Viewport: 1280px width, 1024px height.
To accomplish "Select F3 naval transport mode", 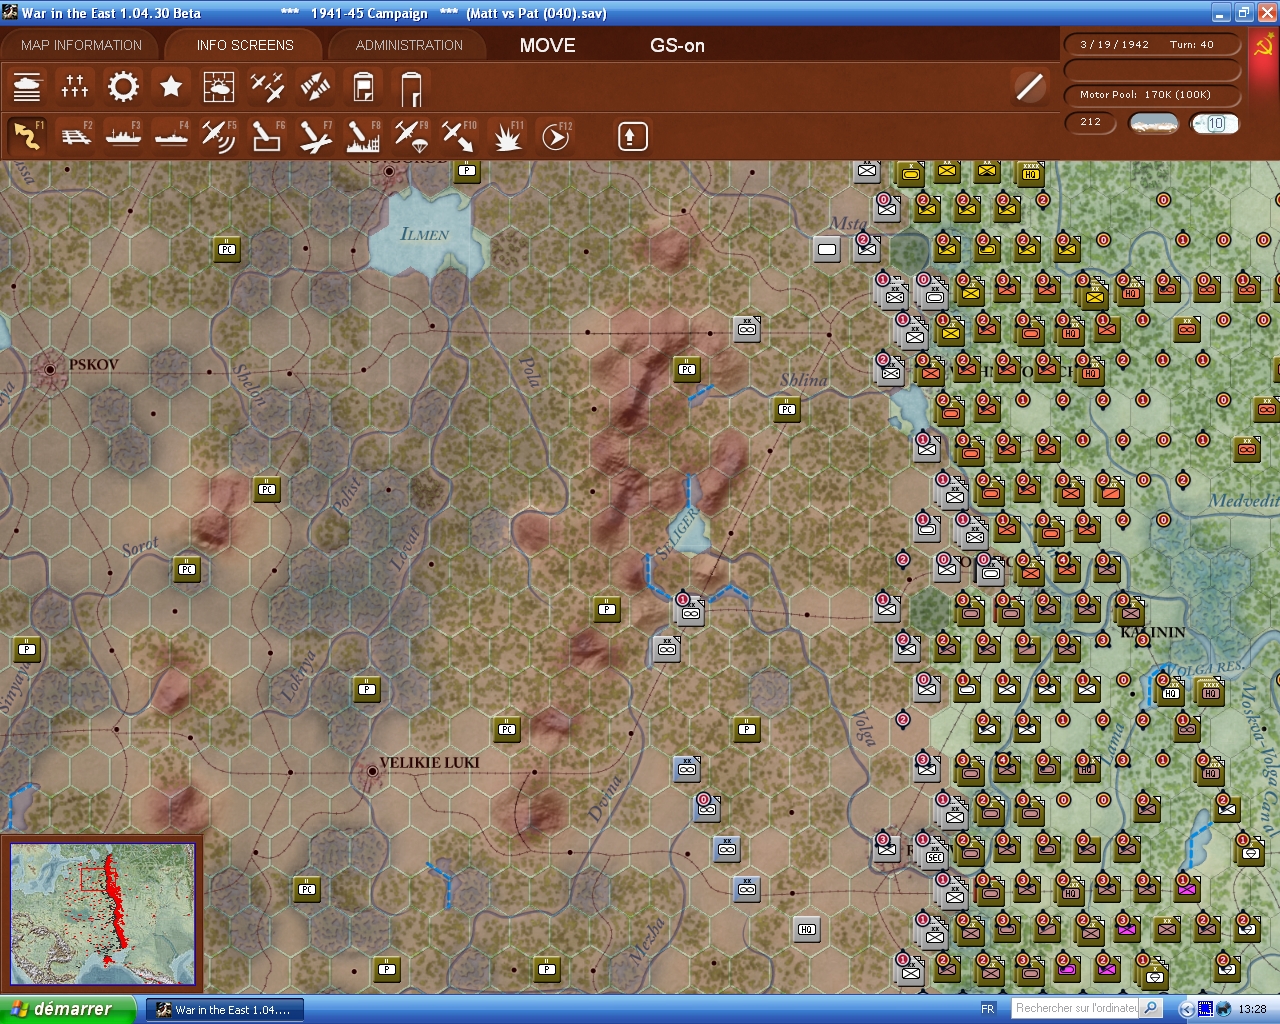I will (123, 136).
